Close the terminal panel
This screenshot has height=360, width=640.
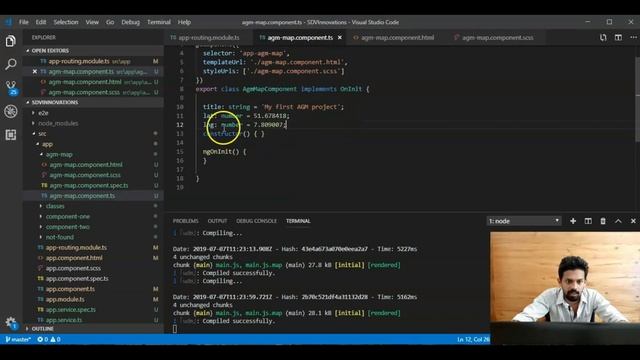click(633, 221)
